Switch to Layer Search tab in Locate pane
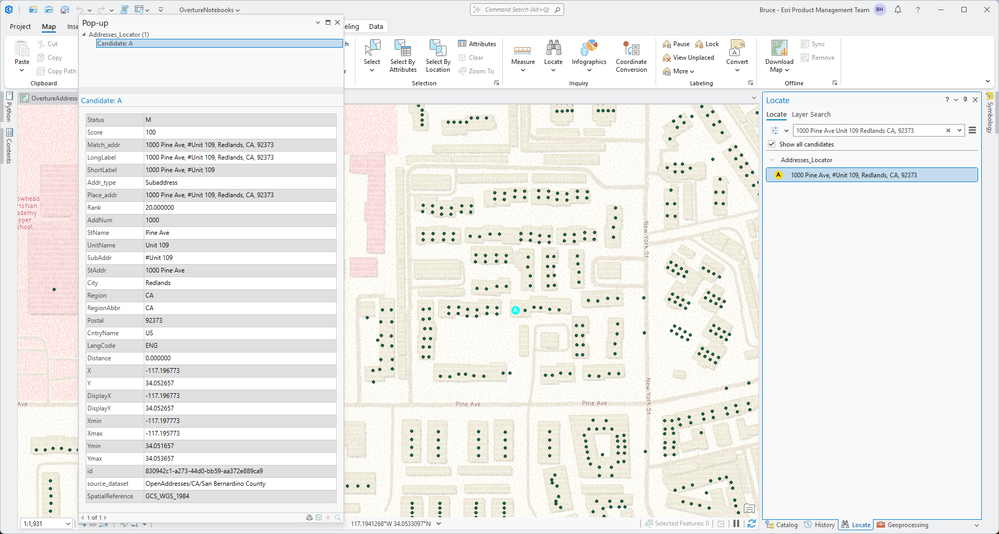Viewport: 999px width, 534px height. click(811, 114)
